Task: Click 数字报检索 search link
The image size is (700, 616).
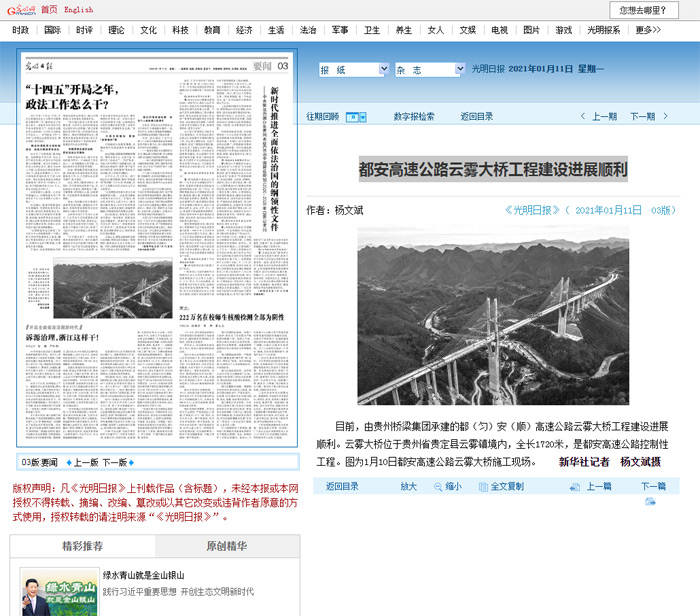Action: click(414, 117)
